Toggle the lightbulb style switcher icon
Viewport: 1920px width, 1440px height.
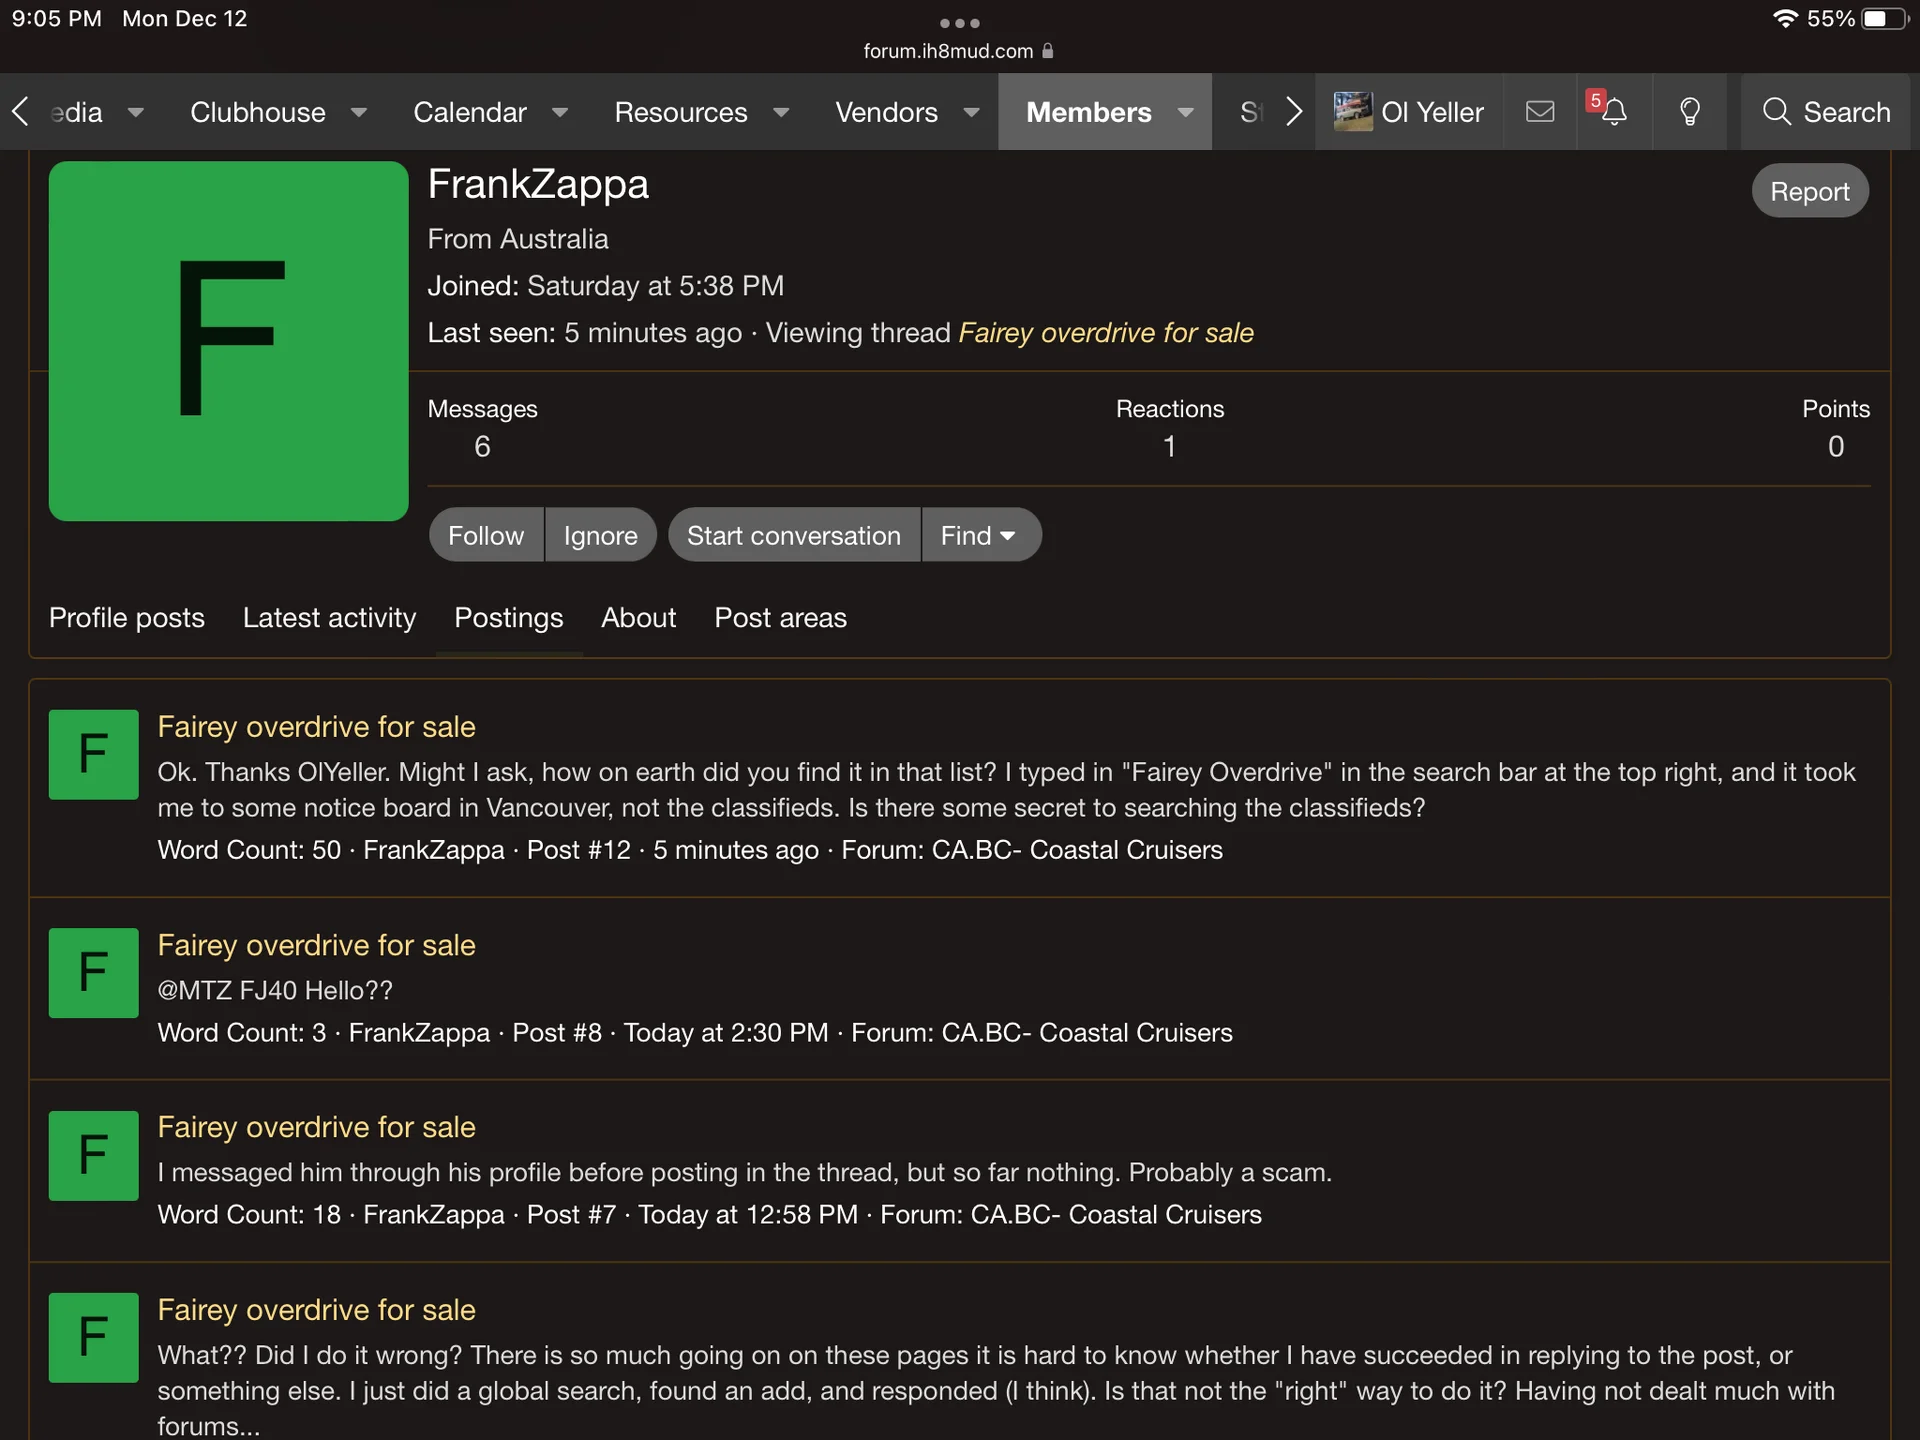(1689, 112)
